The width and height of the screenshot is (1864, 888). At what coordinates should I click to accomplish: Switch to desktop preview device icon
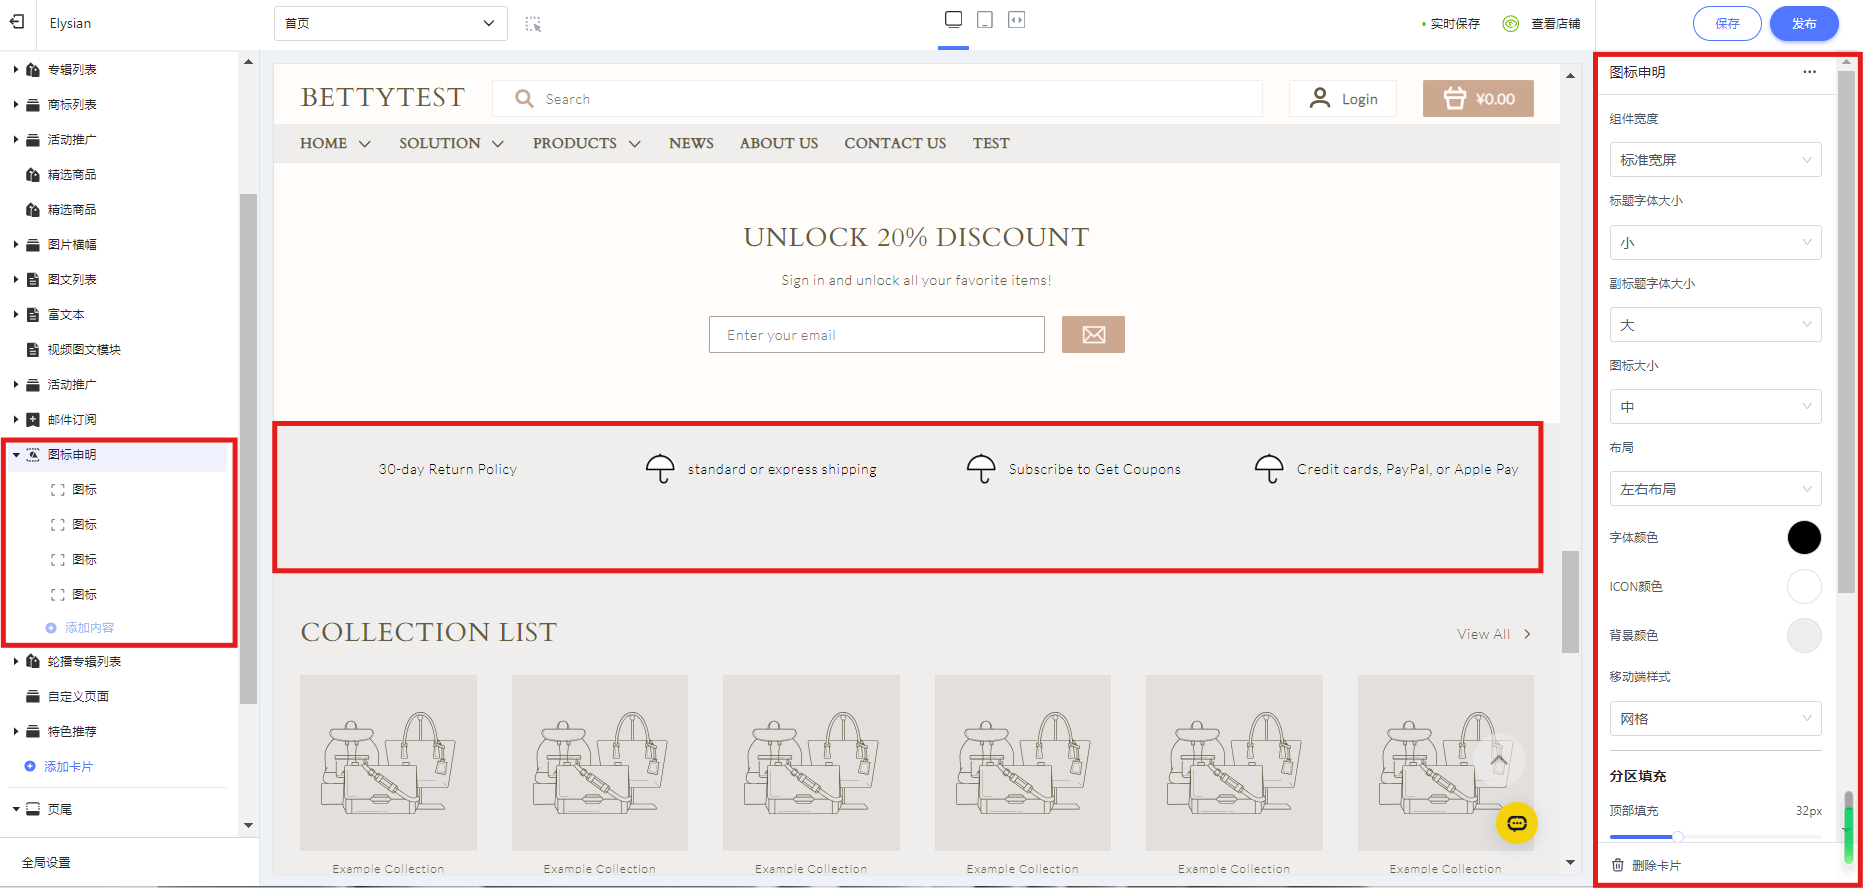click(x=953, y=20)
